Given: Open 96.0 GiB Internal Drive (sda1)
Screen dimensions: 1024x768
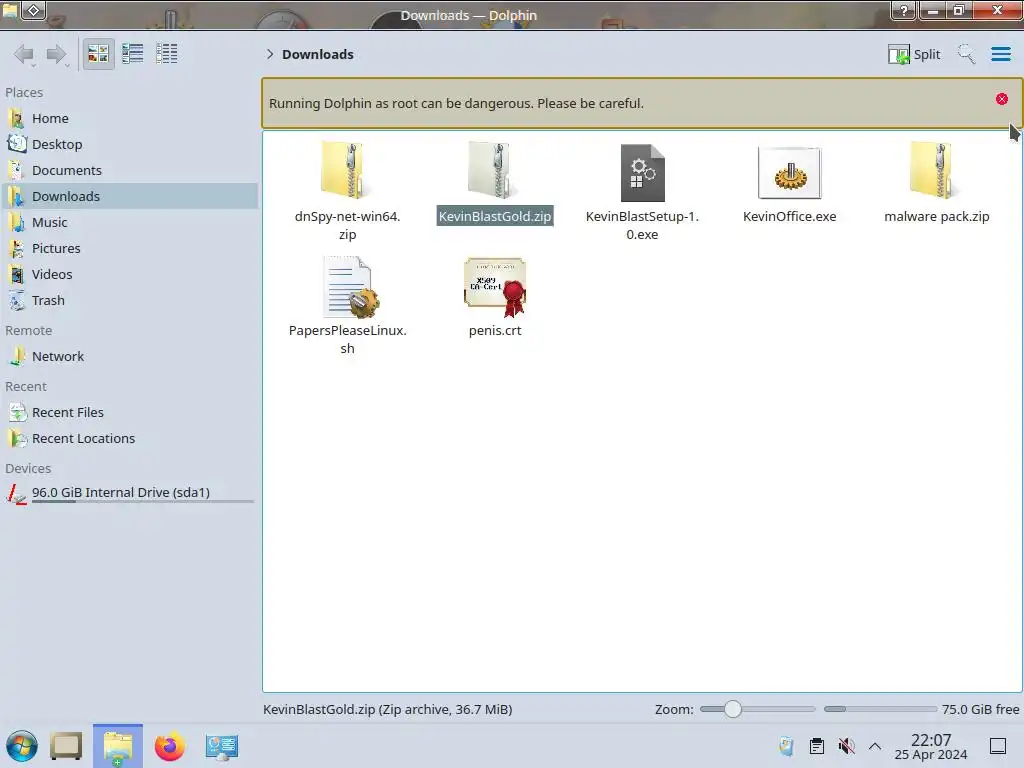Looking at the screenshot, I should (x=129, y=493).
